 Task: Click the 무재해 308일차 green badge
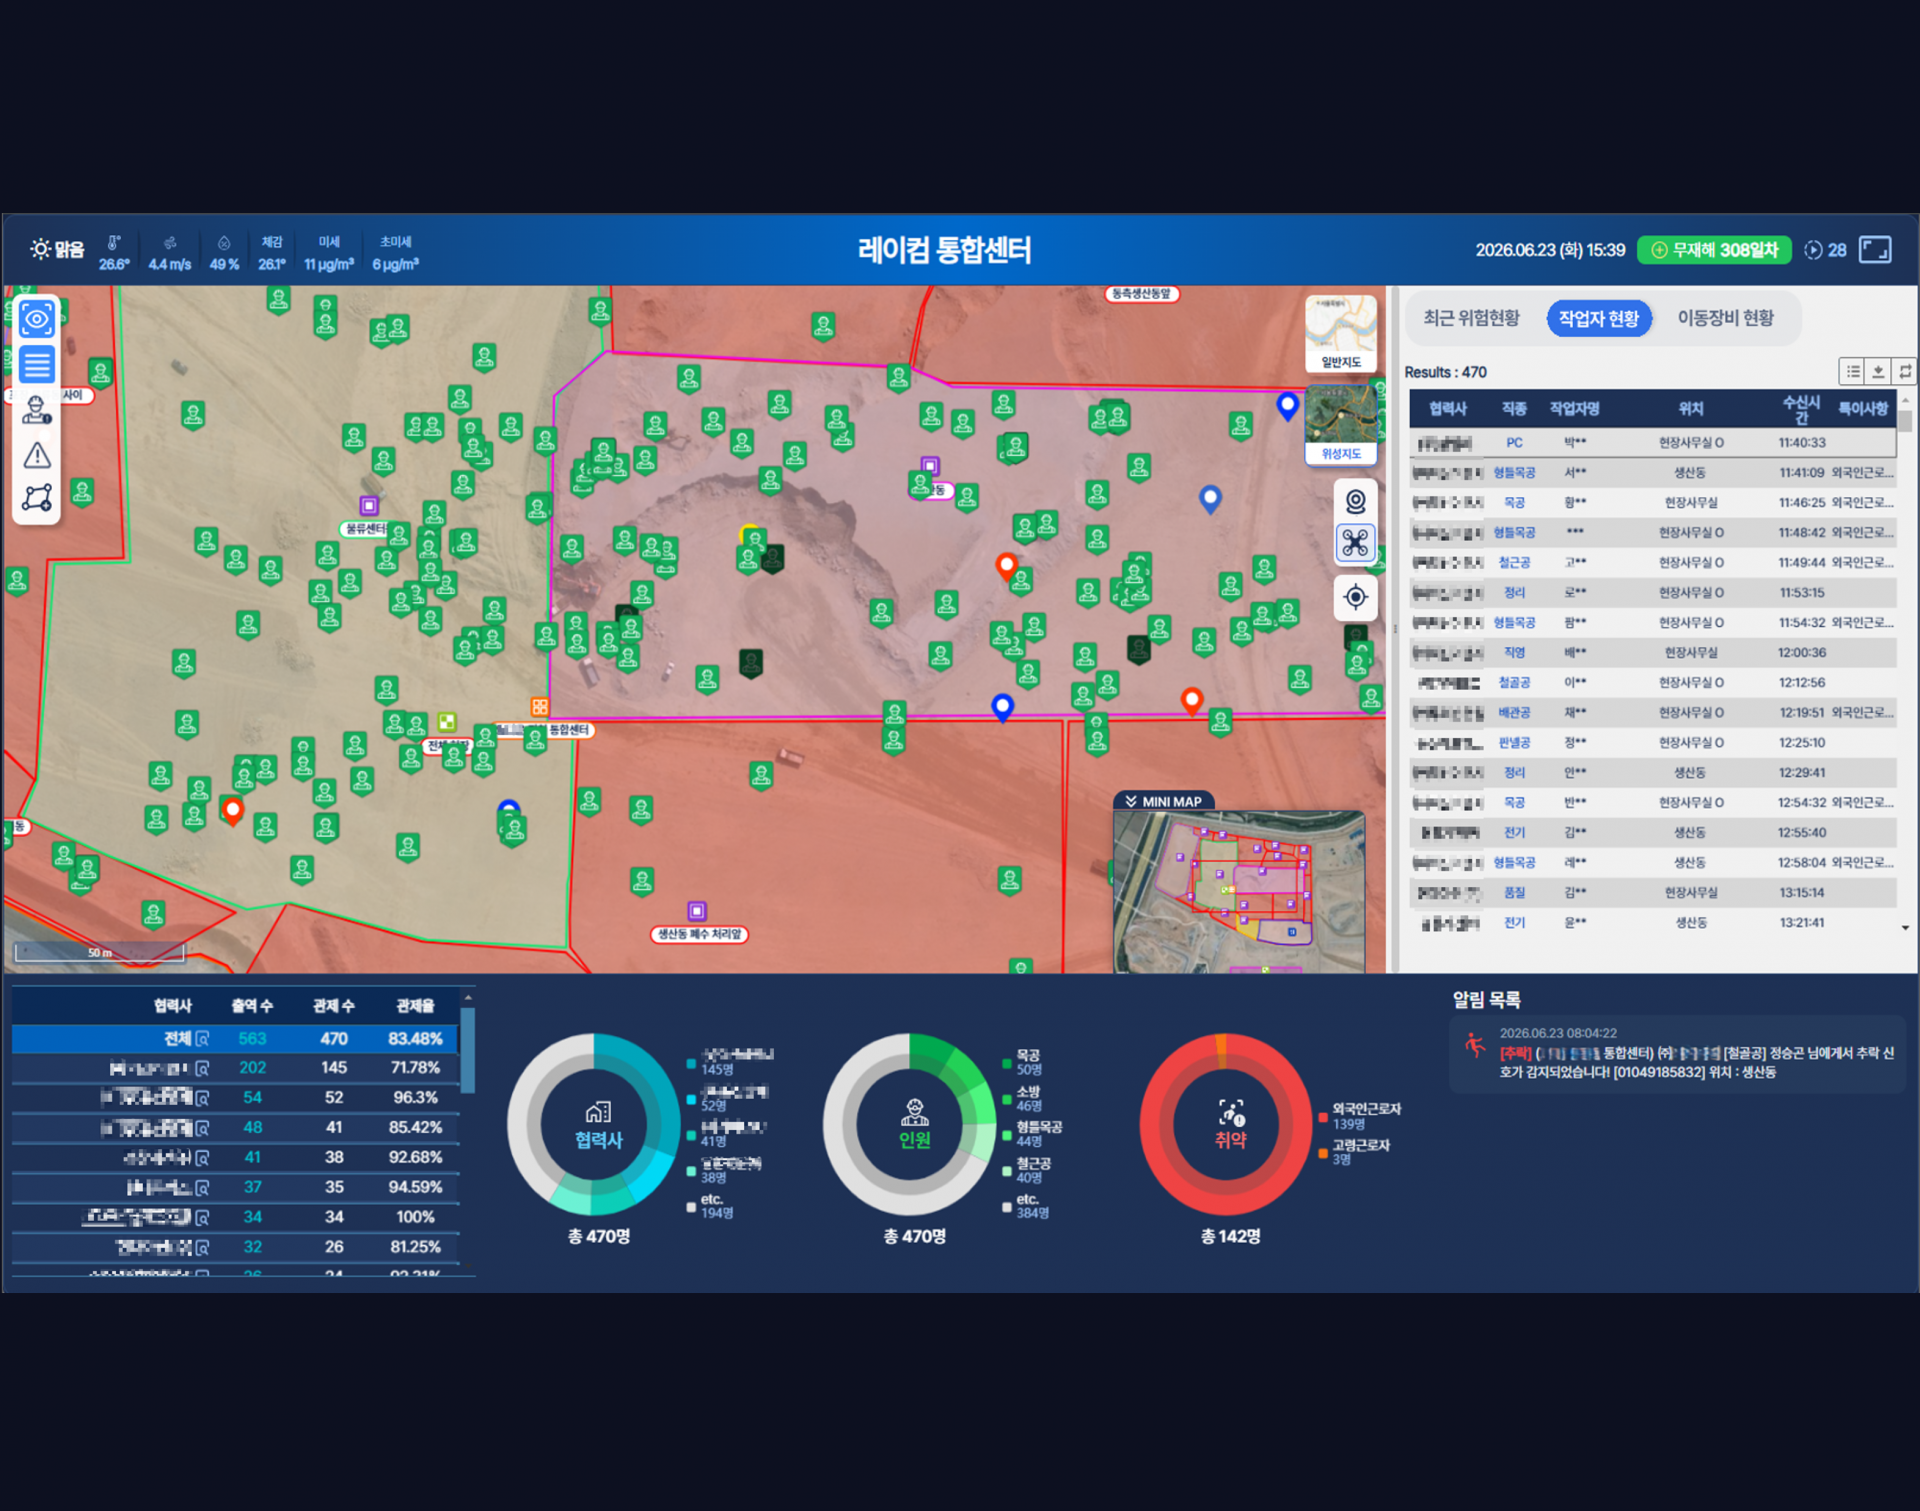pyautogui.click(x=1713, y=250)
